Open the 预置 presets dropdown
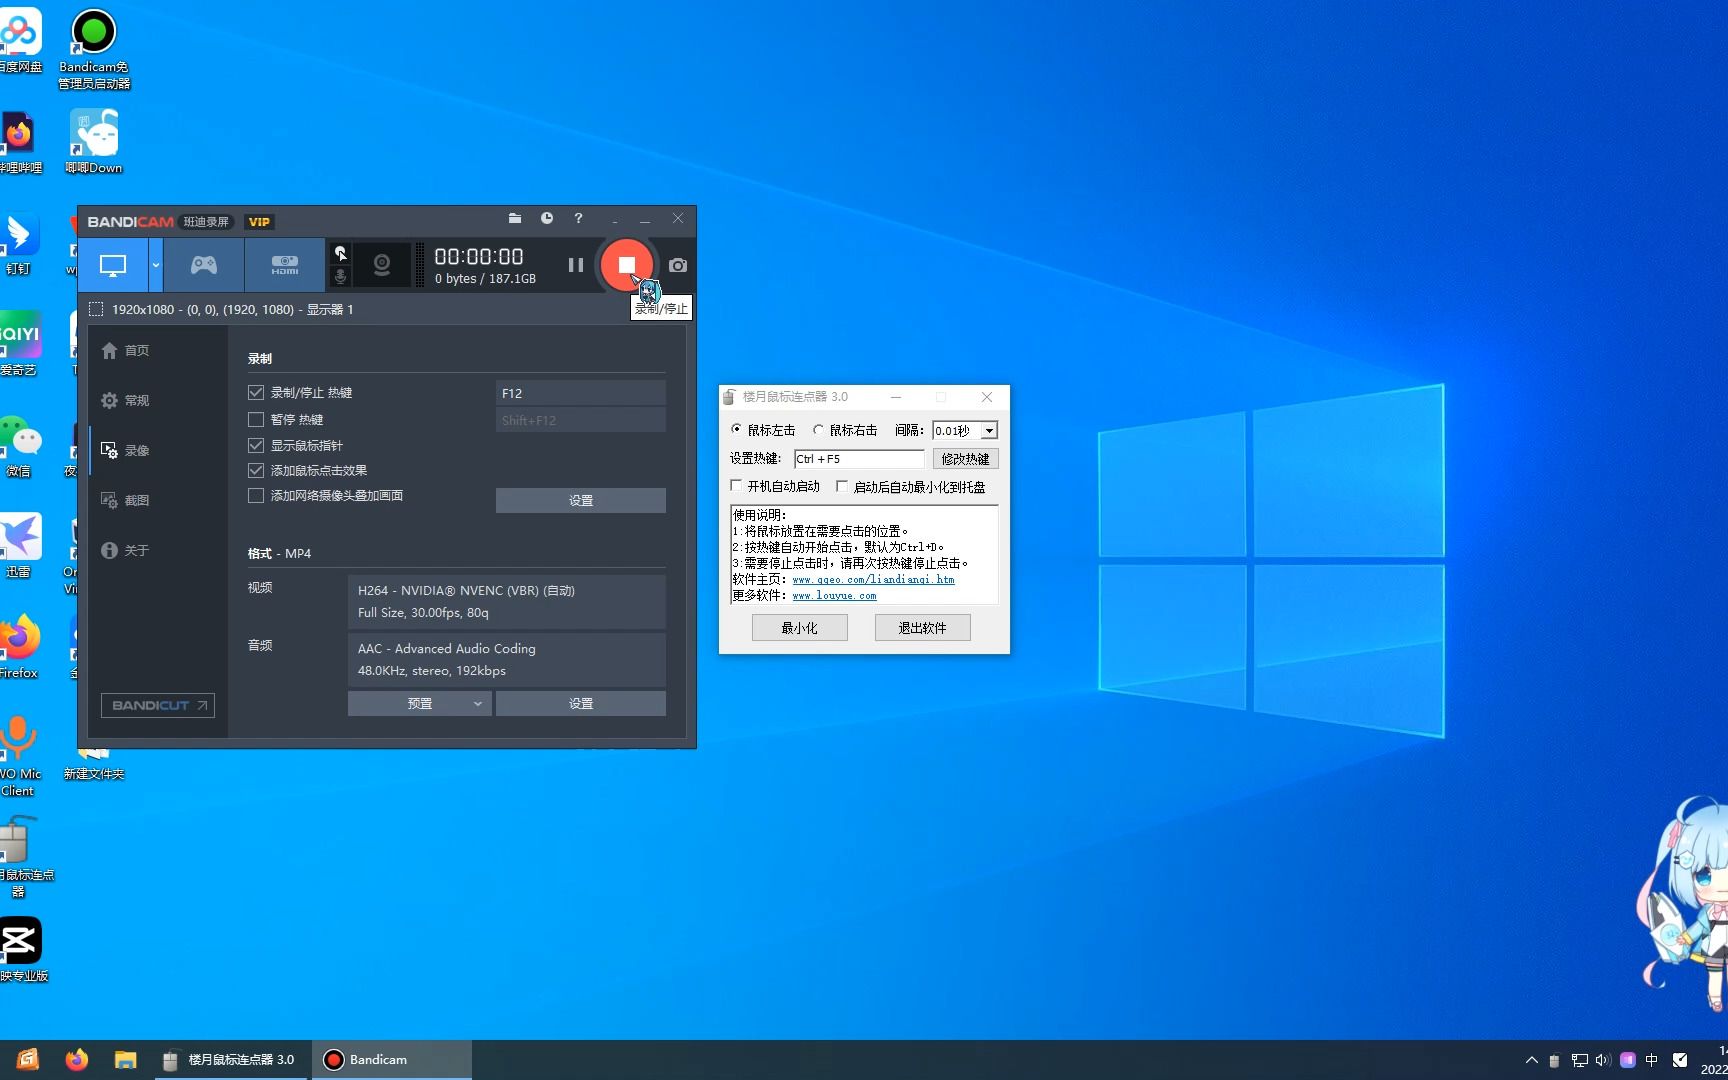 tap(420, 703)
